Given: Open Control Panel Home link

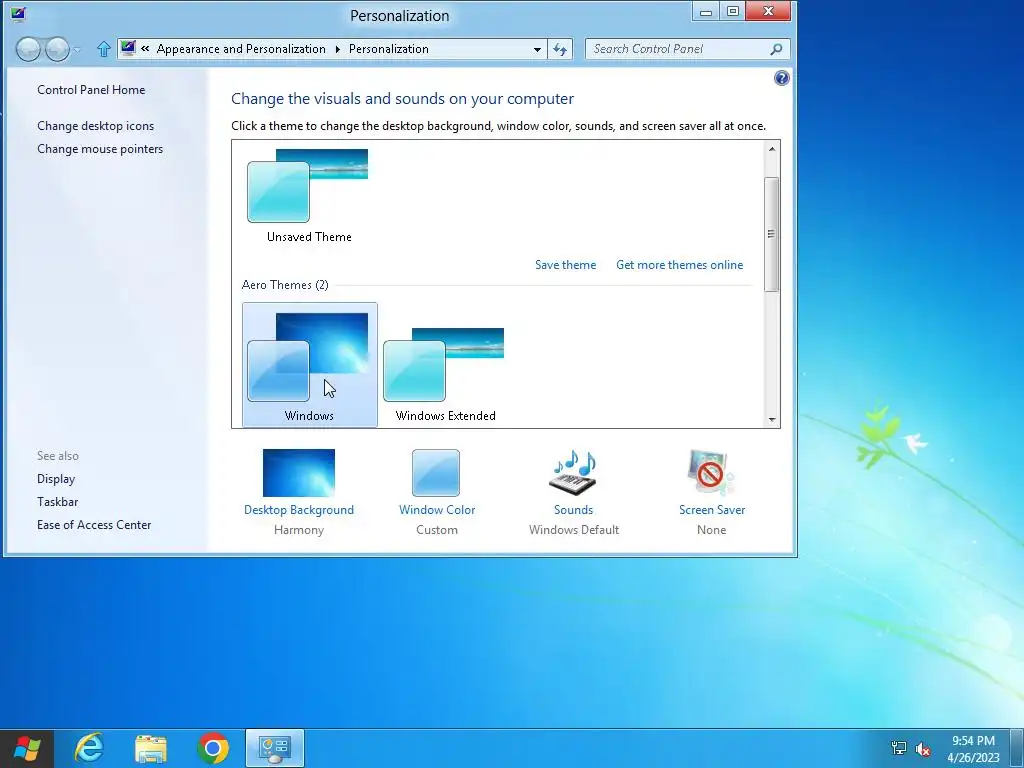Looking at the screenshot, I should [x=91, y=90].
